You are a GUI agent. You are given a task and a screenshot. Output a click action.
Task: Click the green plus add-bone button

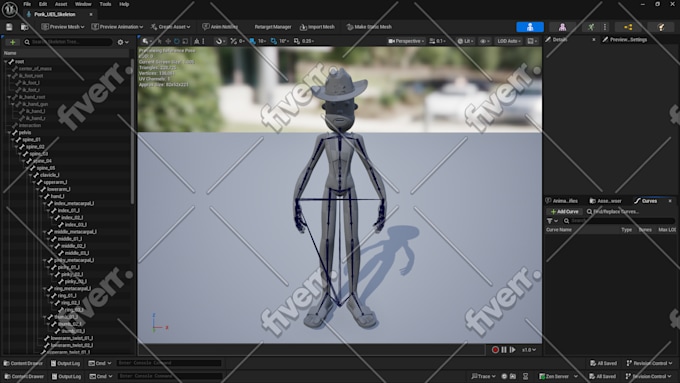pos(13,42)
